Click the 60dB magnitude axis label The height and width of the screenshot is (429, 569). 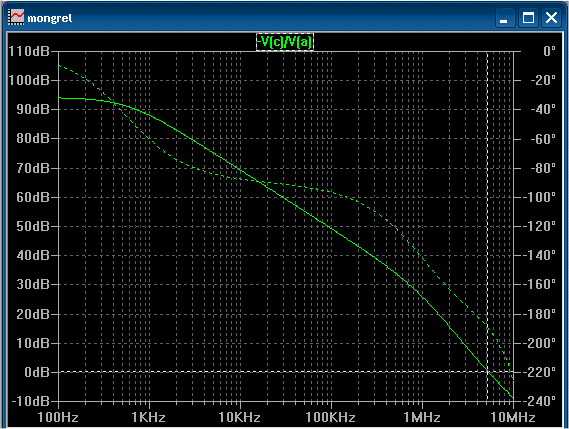33,197
